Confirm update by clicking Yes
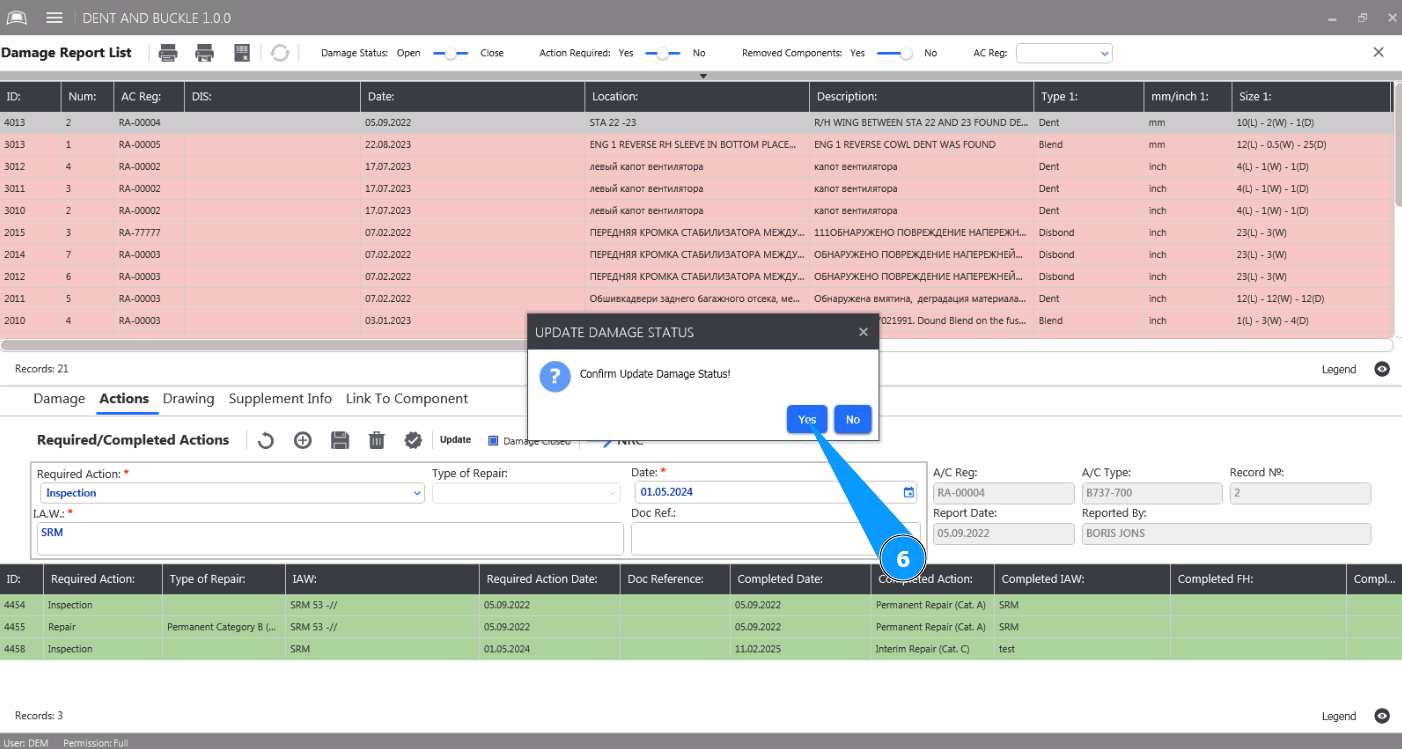This screenshot has width=1402, height=749. point(806,420)
